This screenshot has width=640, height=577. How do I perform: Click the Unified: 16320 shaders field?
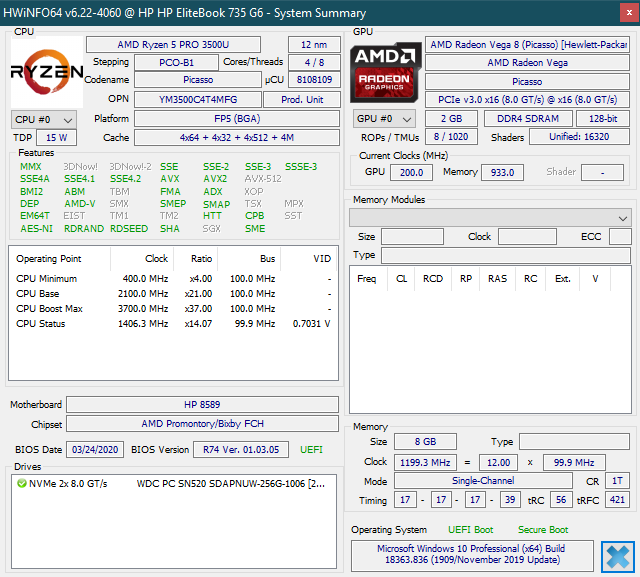point(579,137)
